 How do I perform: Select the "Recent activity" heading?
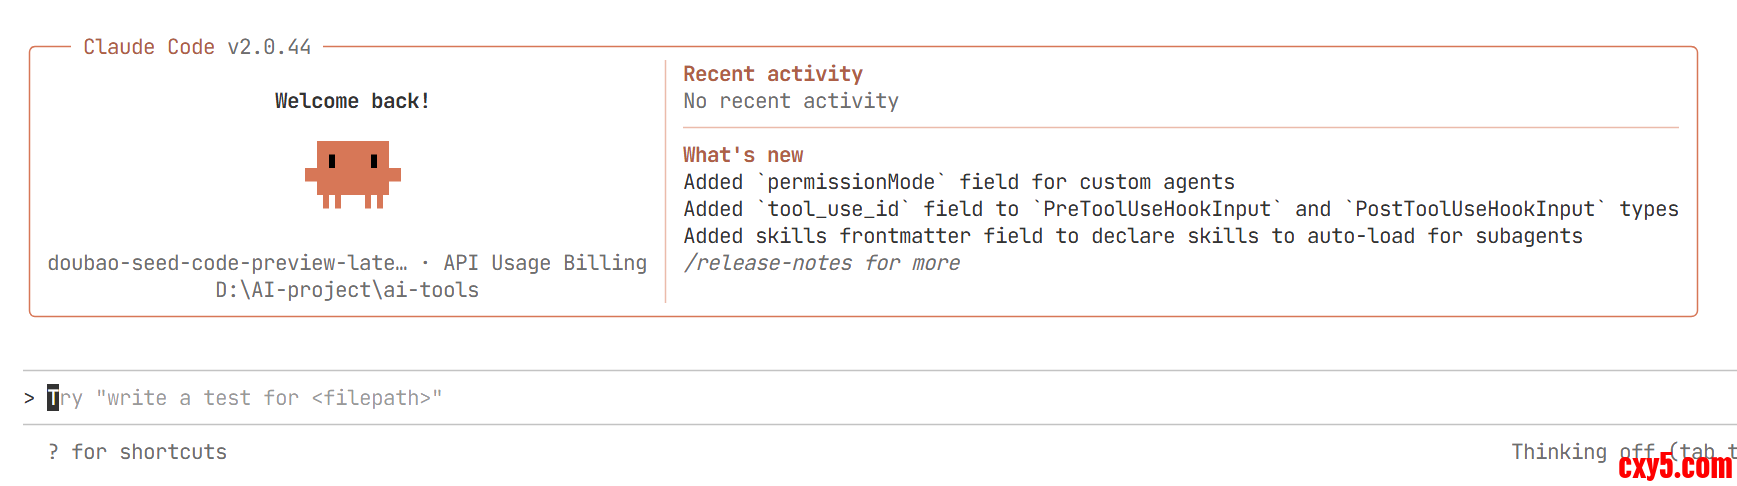pos(772,74)
